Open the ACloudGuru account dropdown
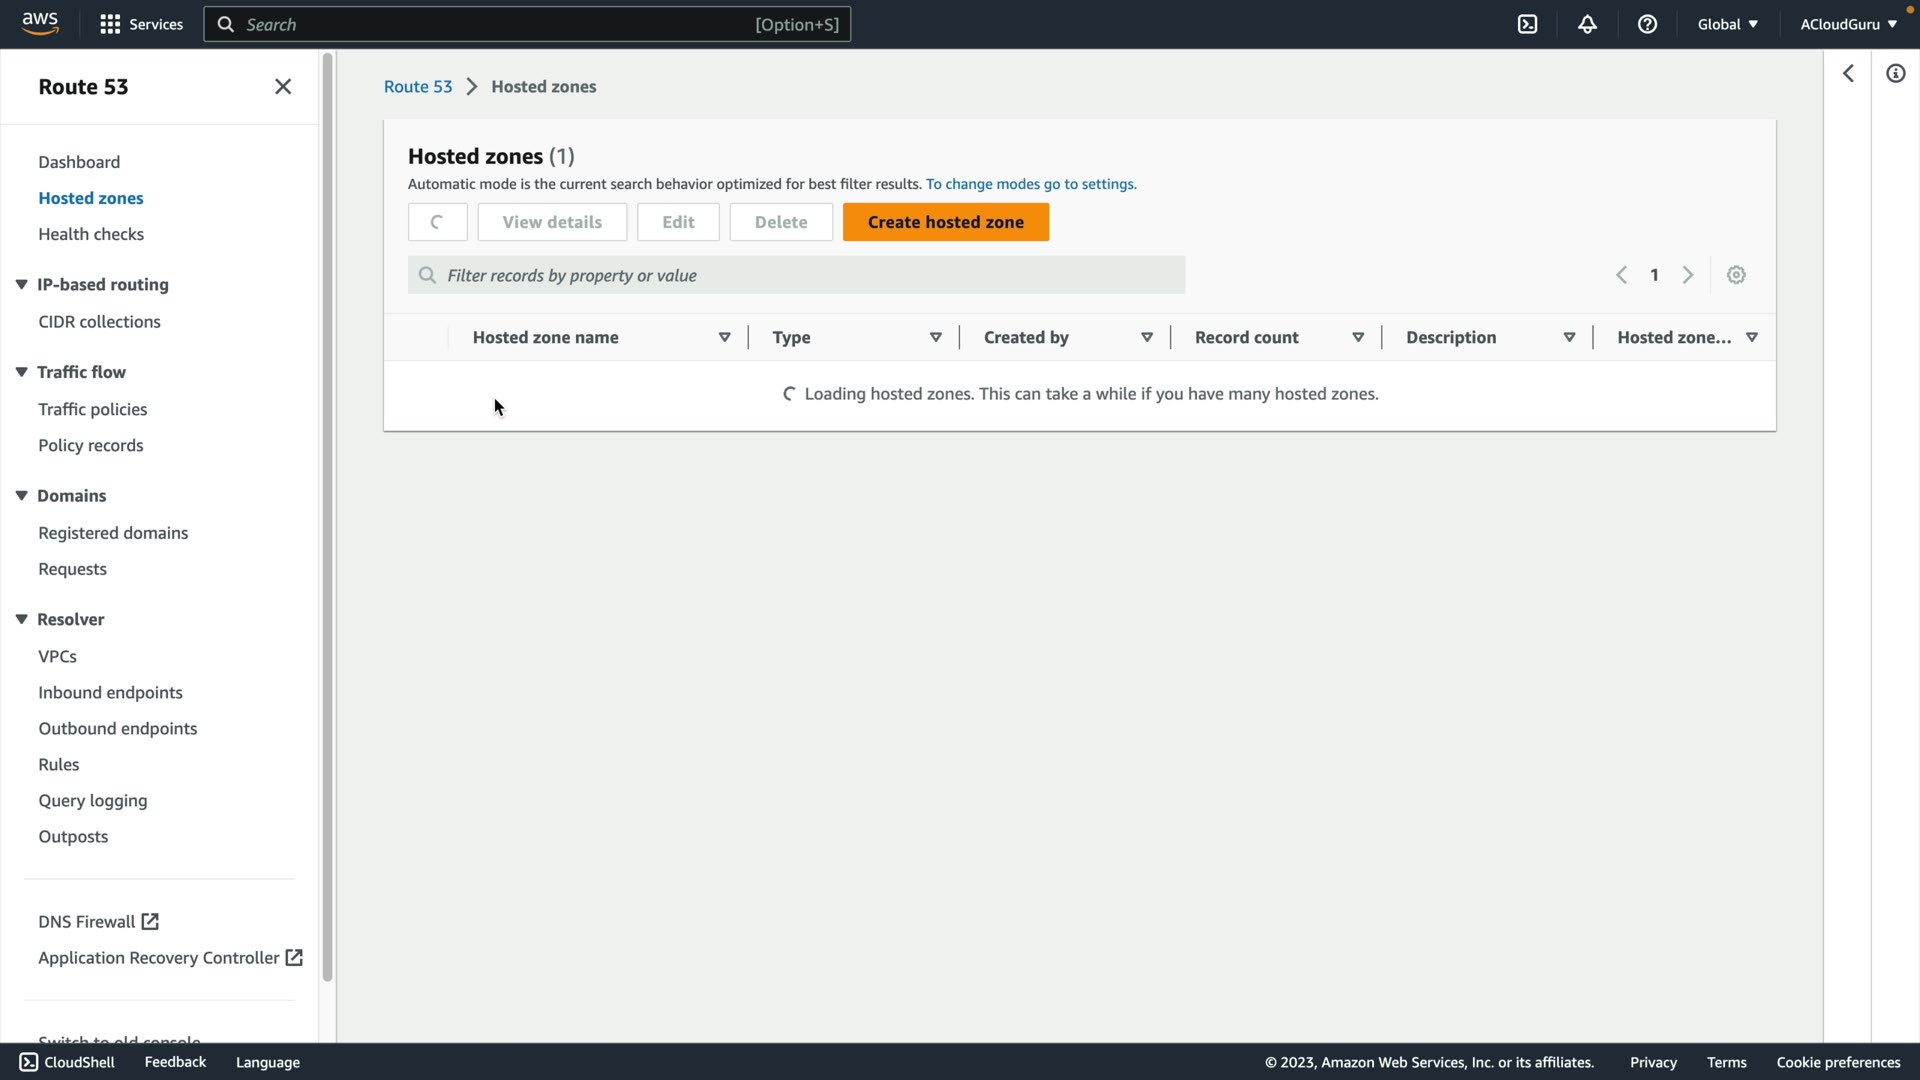 coord(1848,24)
